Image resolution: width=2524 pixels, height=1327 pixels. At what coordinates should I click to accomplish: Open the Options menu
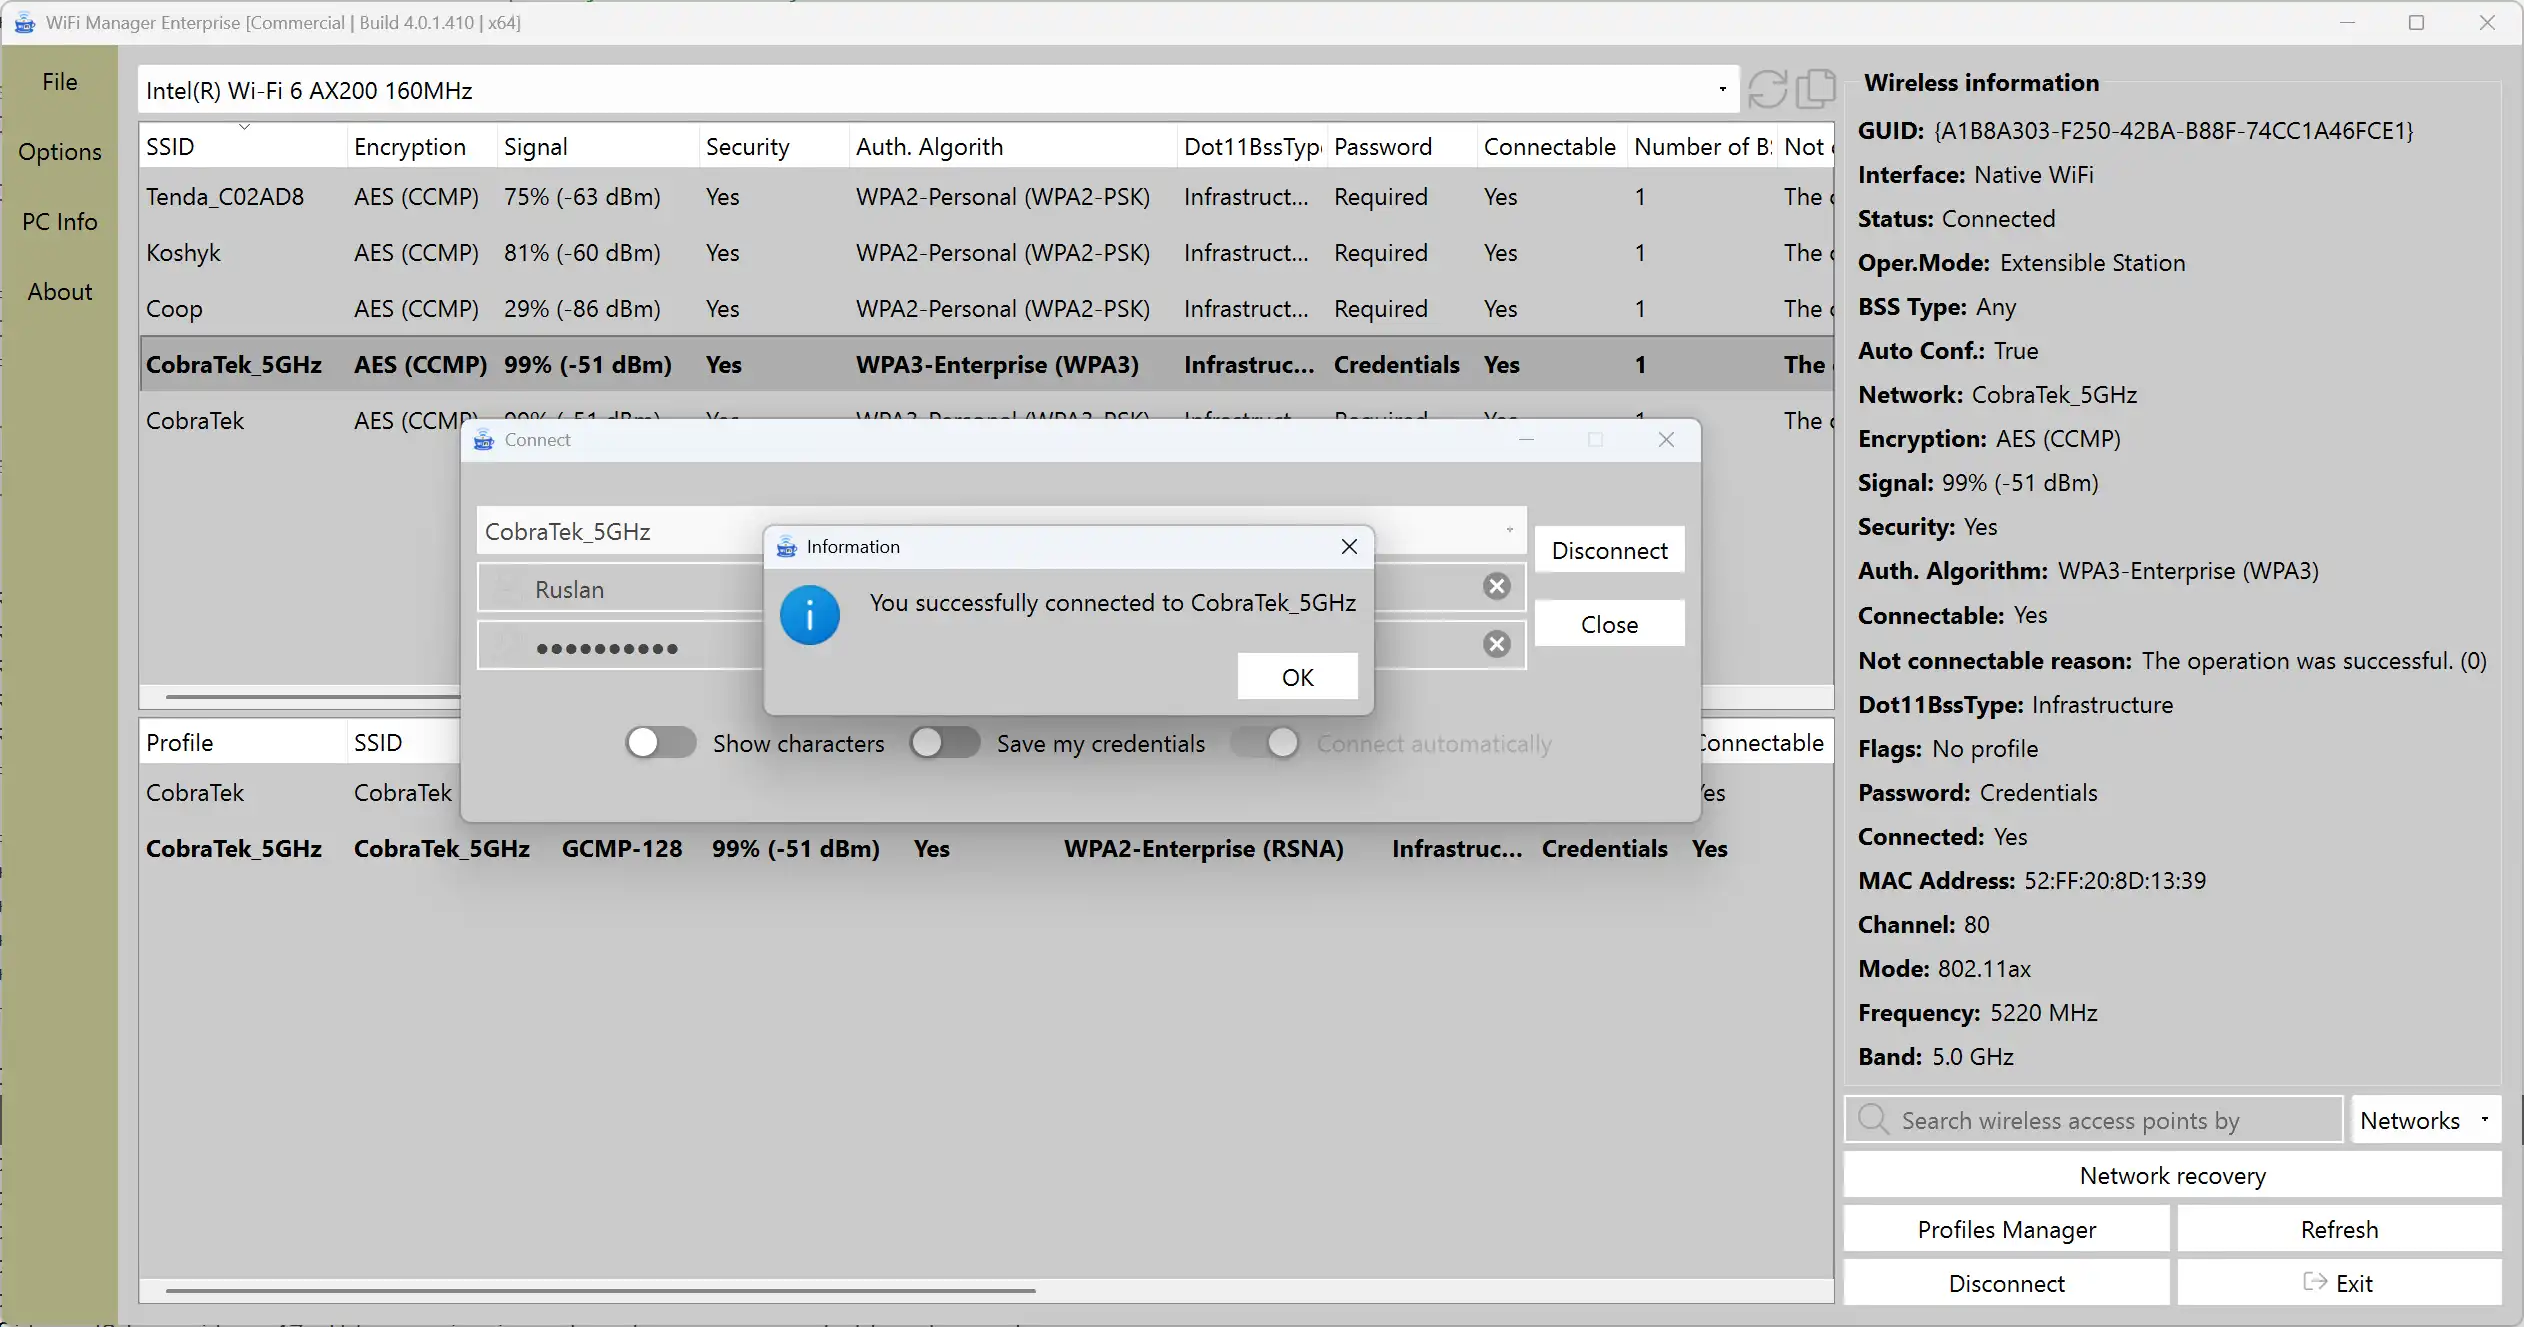click(60, 152)
